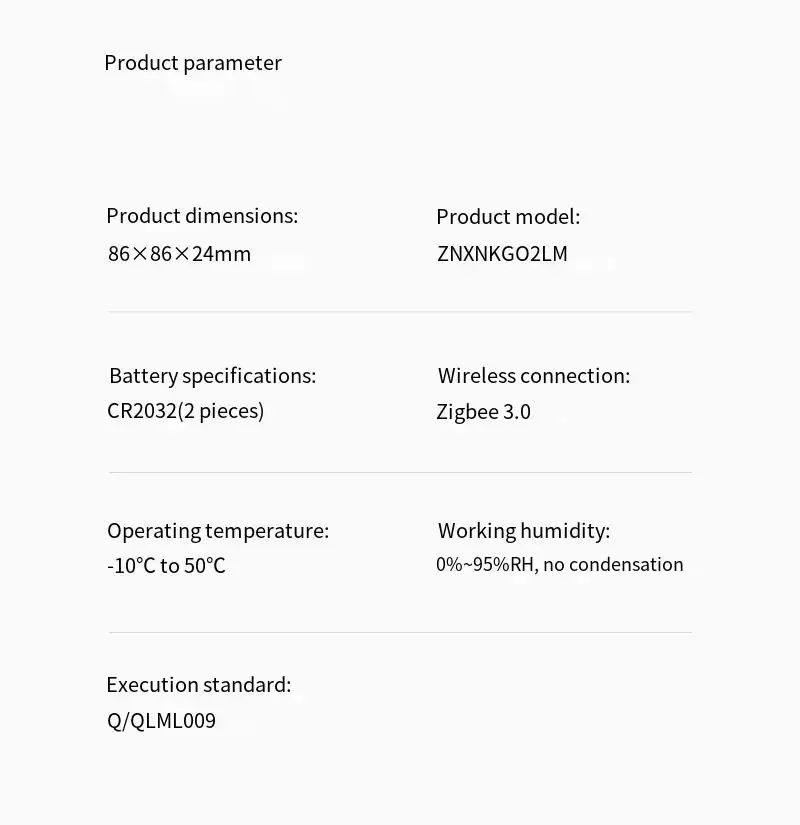The image size is (800, 825).
Task: Click the ZNXNKGO2LM model number
Action: 502,254
